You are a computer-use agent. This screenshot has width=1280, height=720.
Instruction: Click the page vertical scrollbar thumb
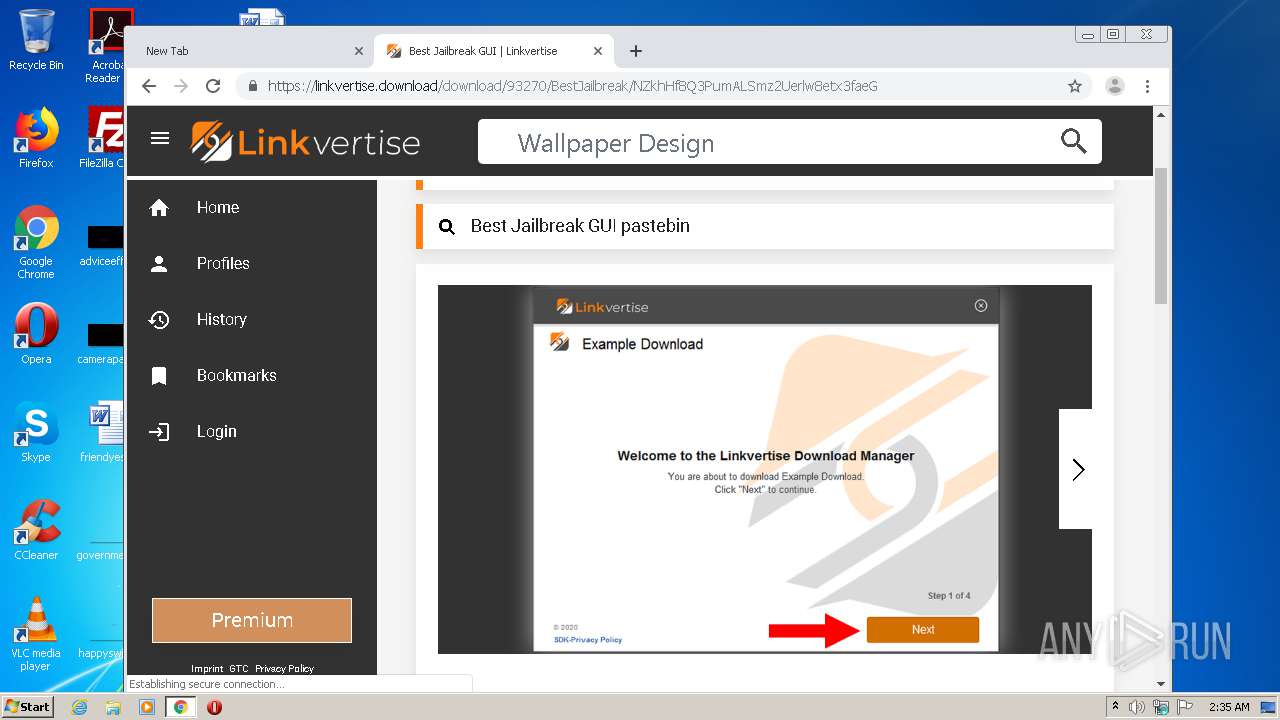click(x=1161, y=235)
